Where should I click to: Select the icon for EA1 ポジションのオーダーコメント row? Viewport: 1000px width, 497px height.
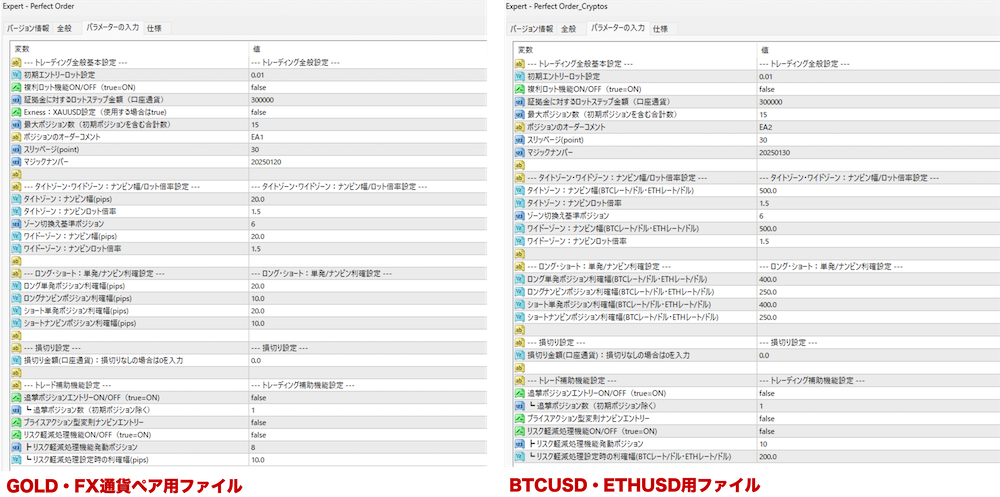point(16,137)
